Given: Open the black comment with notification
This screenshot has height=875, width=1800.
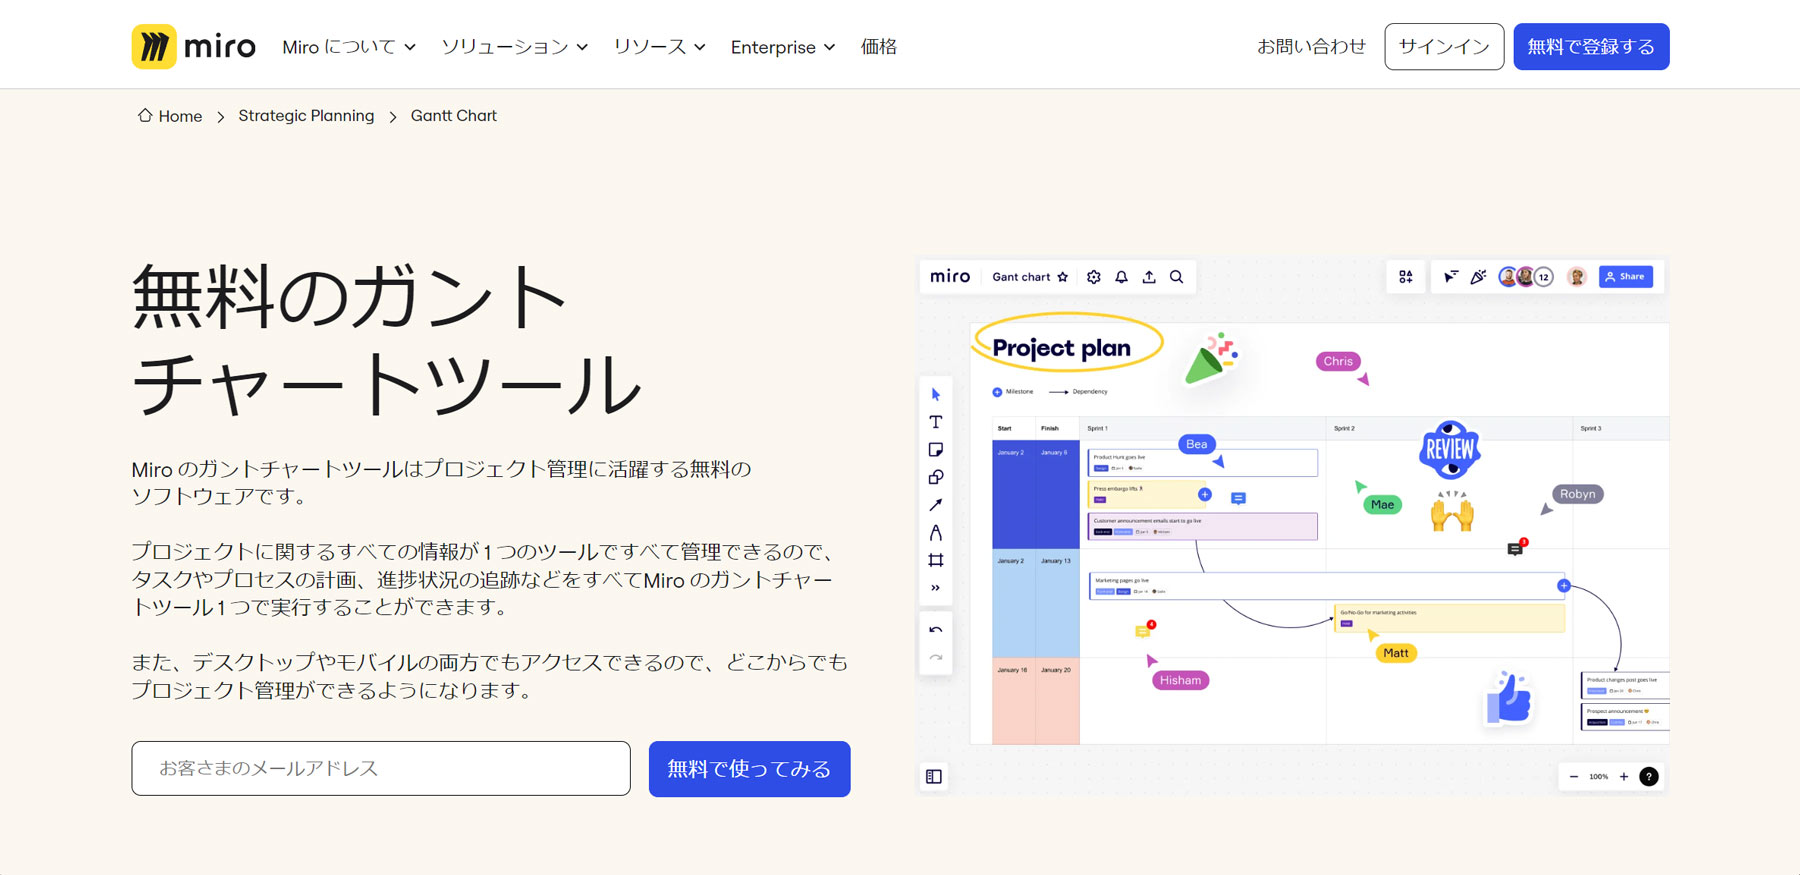Looking at the screenshot, I should [x=1516, y=548].
